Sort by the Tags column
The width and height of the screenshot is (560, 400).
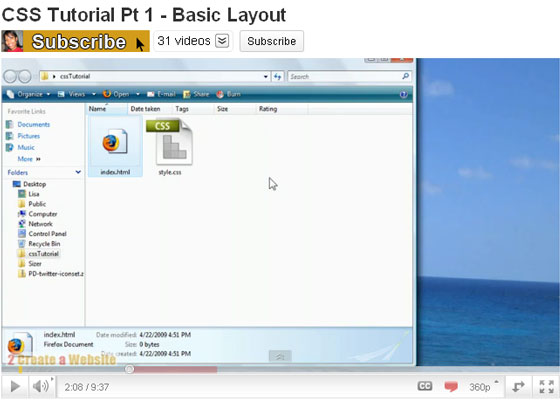click(x=193, y=109)
